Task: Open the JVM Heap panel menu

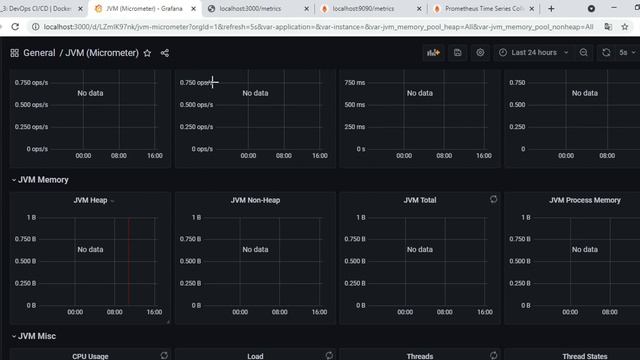Action: [x=113, y=201]
